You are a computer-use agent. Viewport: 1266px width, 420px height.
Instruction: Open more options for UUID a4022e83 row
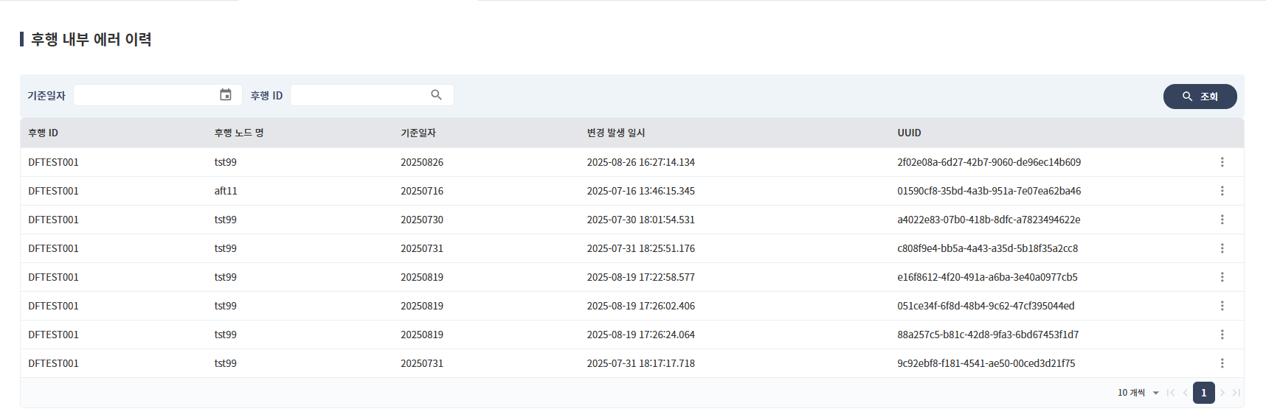pyautogui.click(x=1222, y=220)
